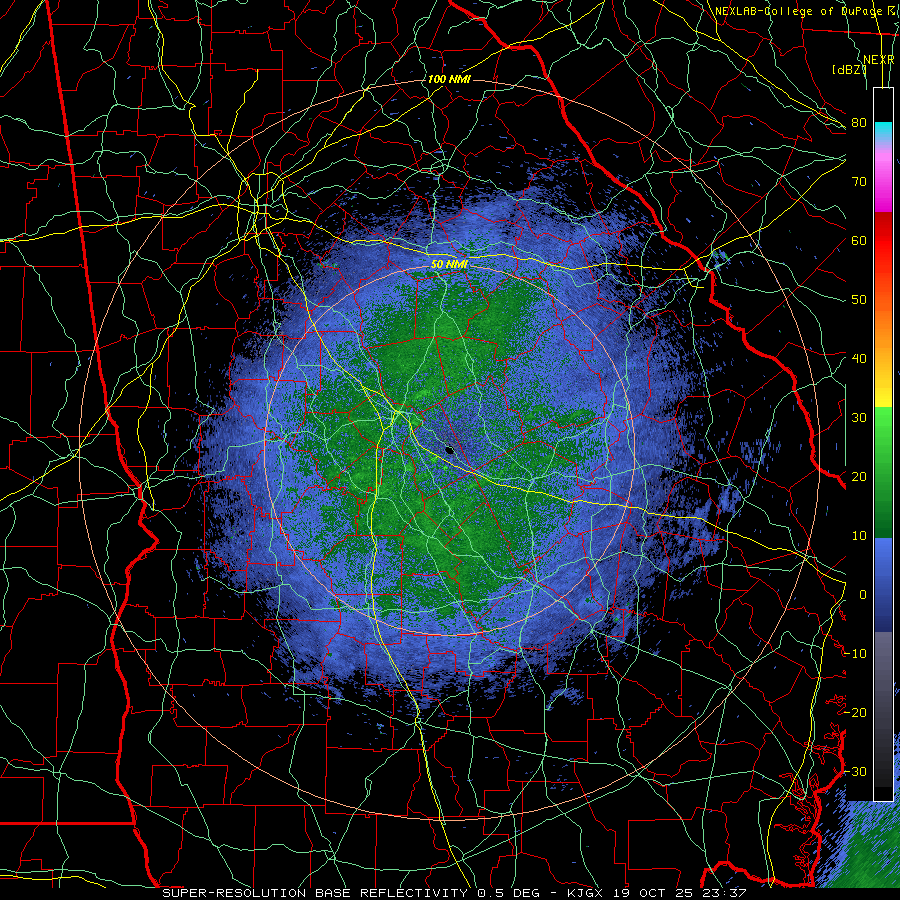Click the 23:37 timestamp in the caption

click(x=726, y=893)
